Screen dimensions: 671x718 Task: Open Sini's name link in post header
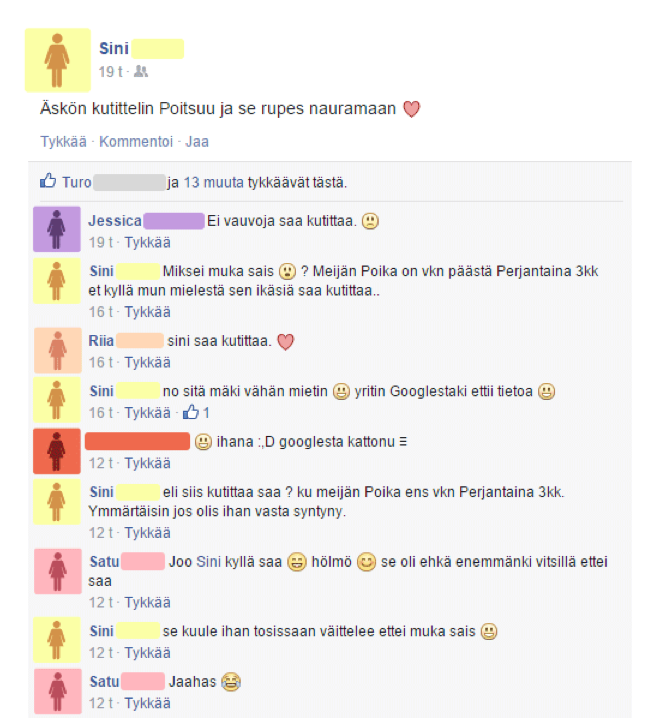[x=114, y=48]
